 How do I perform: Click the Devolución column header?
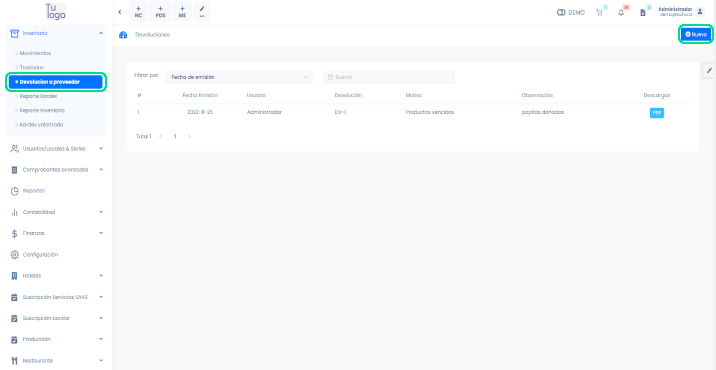click(348, 95)
